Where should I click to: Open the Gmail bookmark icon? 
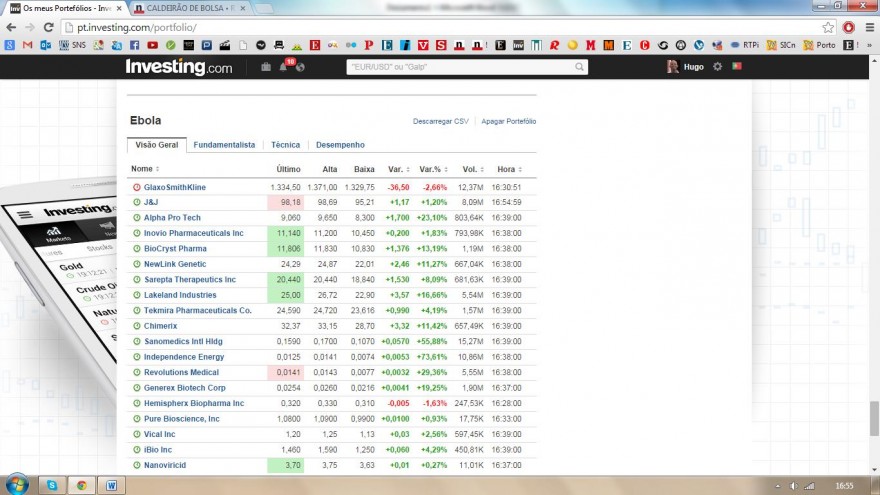point(28,45)
